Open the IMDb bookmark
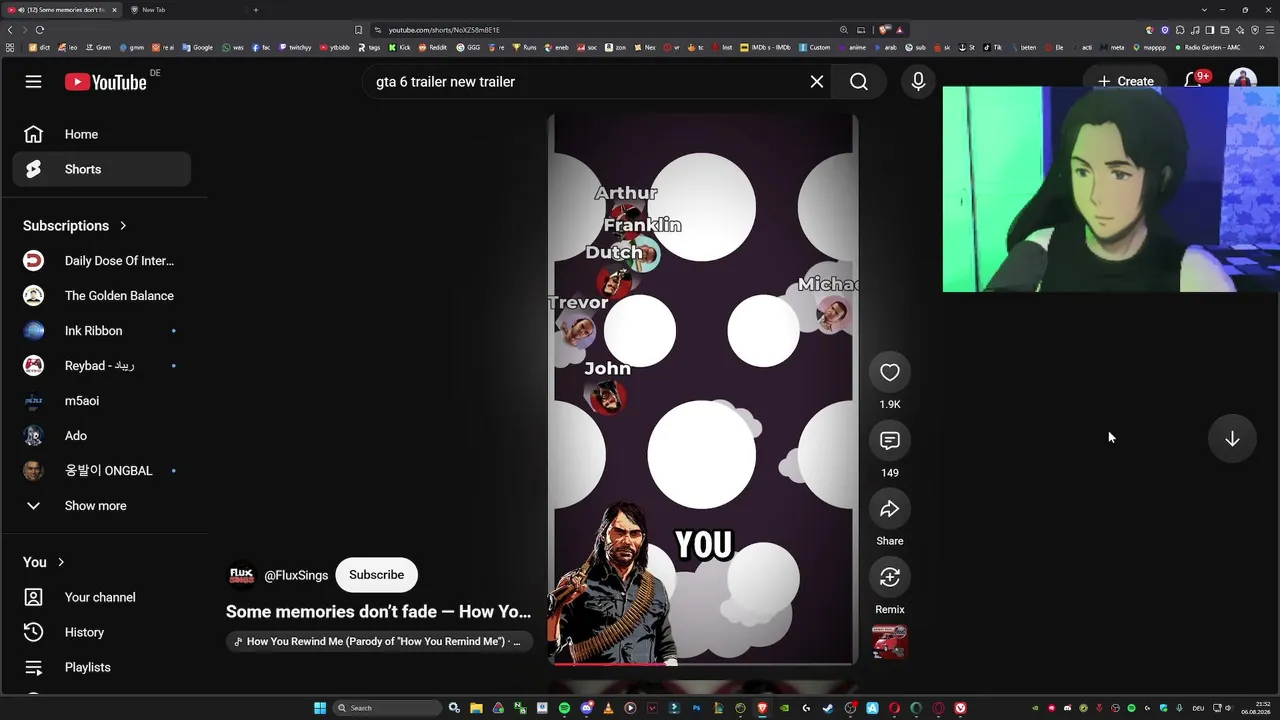This screenshot has height=720, width=1280. (766, 47)
